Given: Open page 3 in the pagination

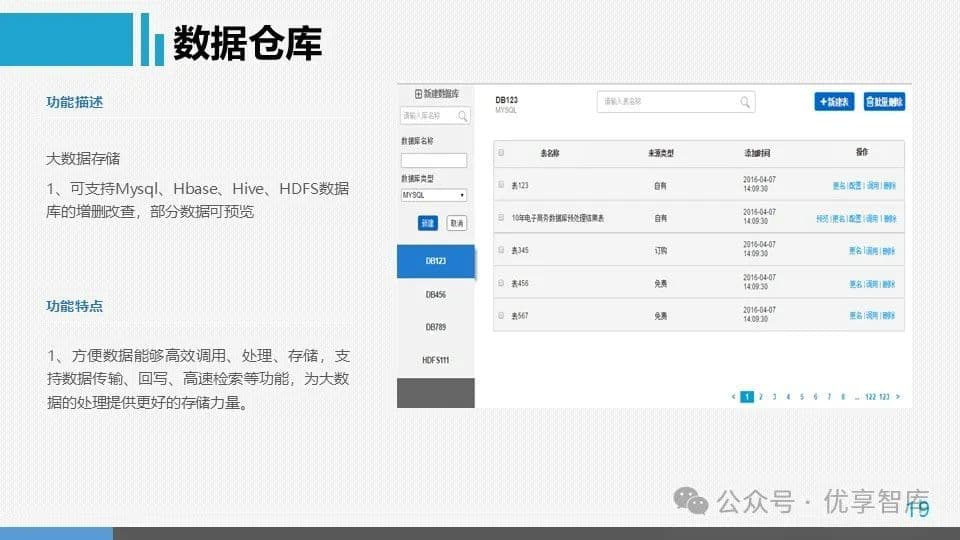Looking at the screenshot, I should pos(774,397).
